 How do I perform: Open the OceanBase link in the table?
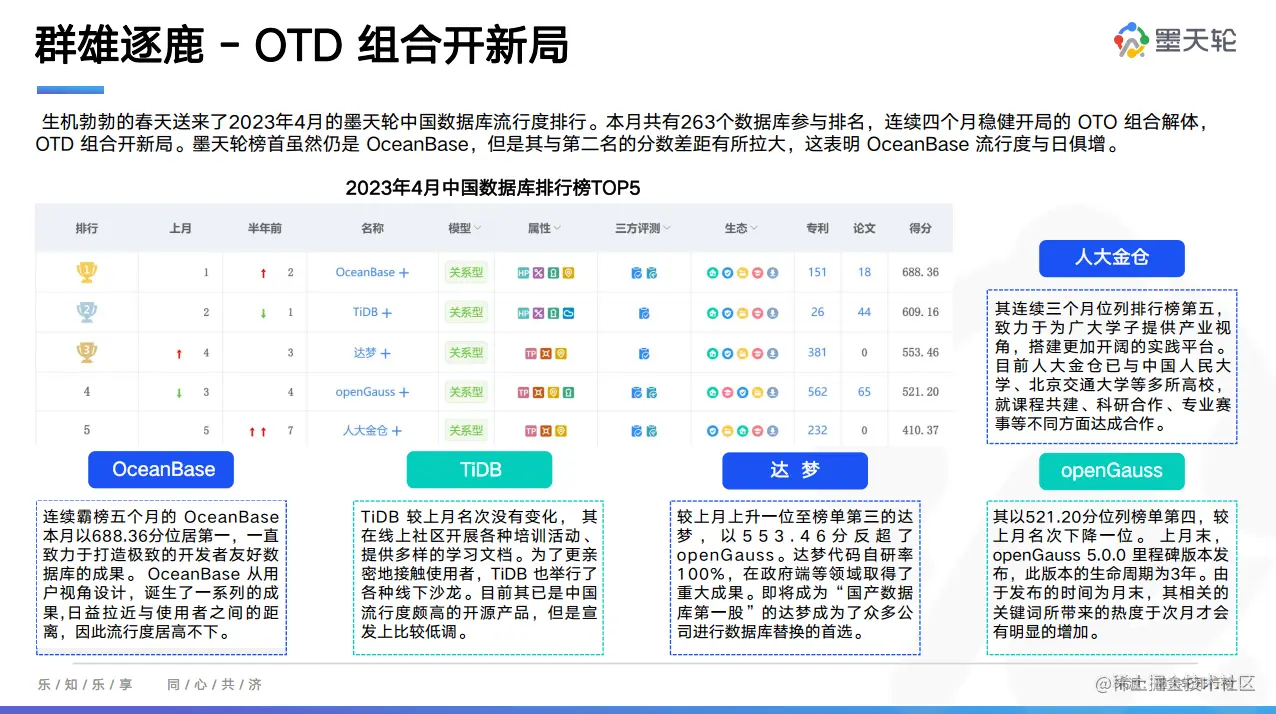click(x=365, y=272)
